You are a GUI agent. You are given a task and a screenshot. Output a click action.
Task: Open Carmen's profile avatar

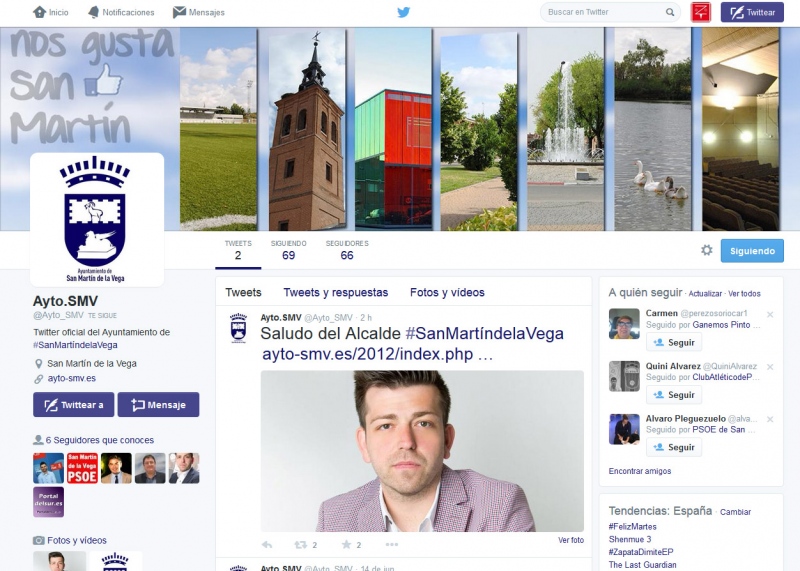click(624, 324)
